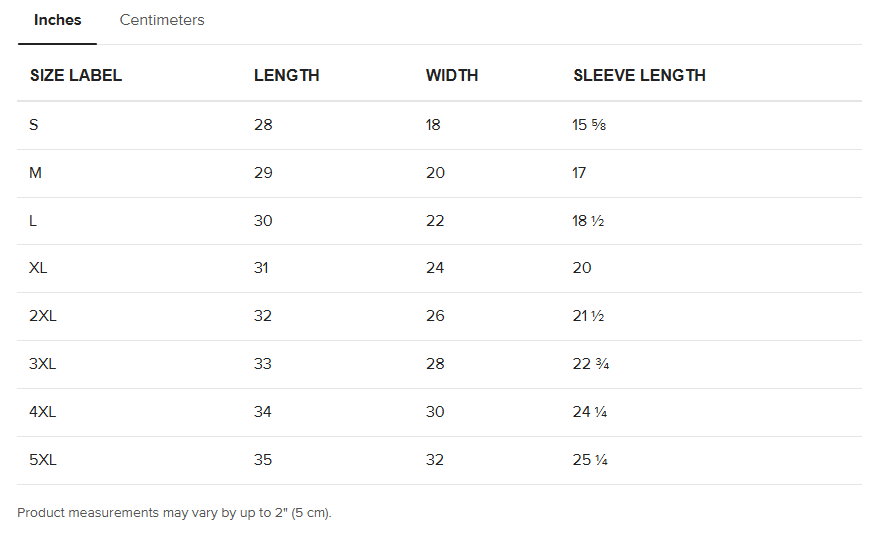Click the 5XL size label cell
The height and width of the screenshot is (549, 882).
pos(43,460)
